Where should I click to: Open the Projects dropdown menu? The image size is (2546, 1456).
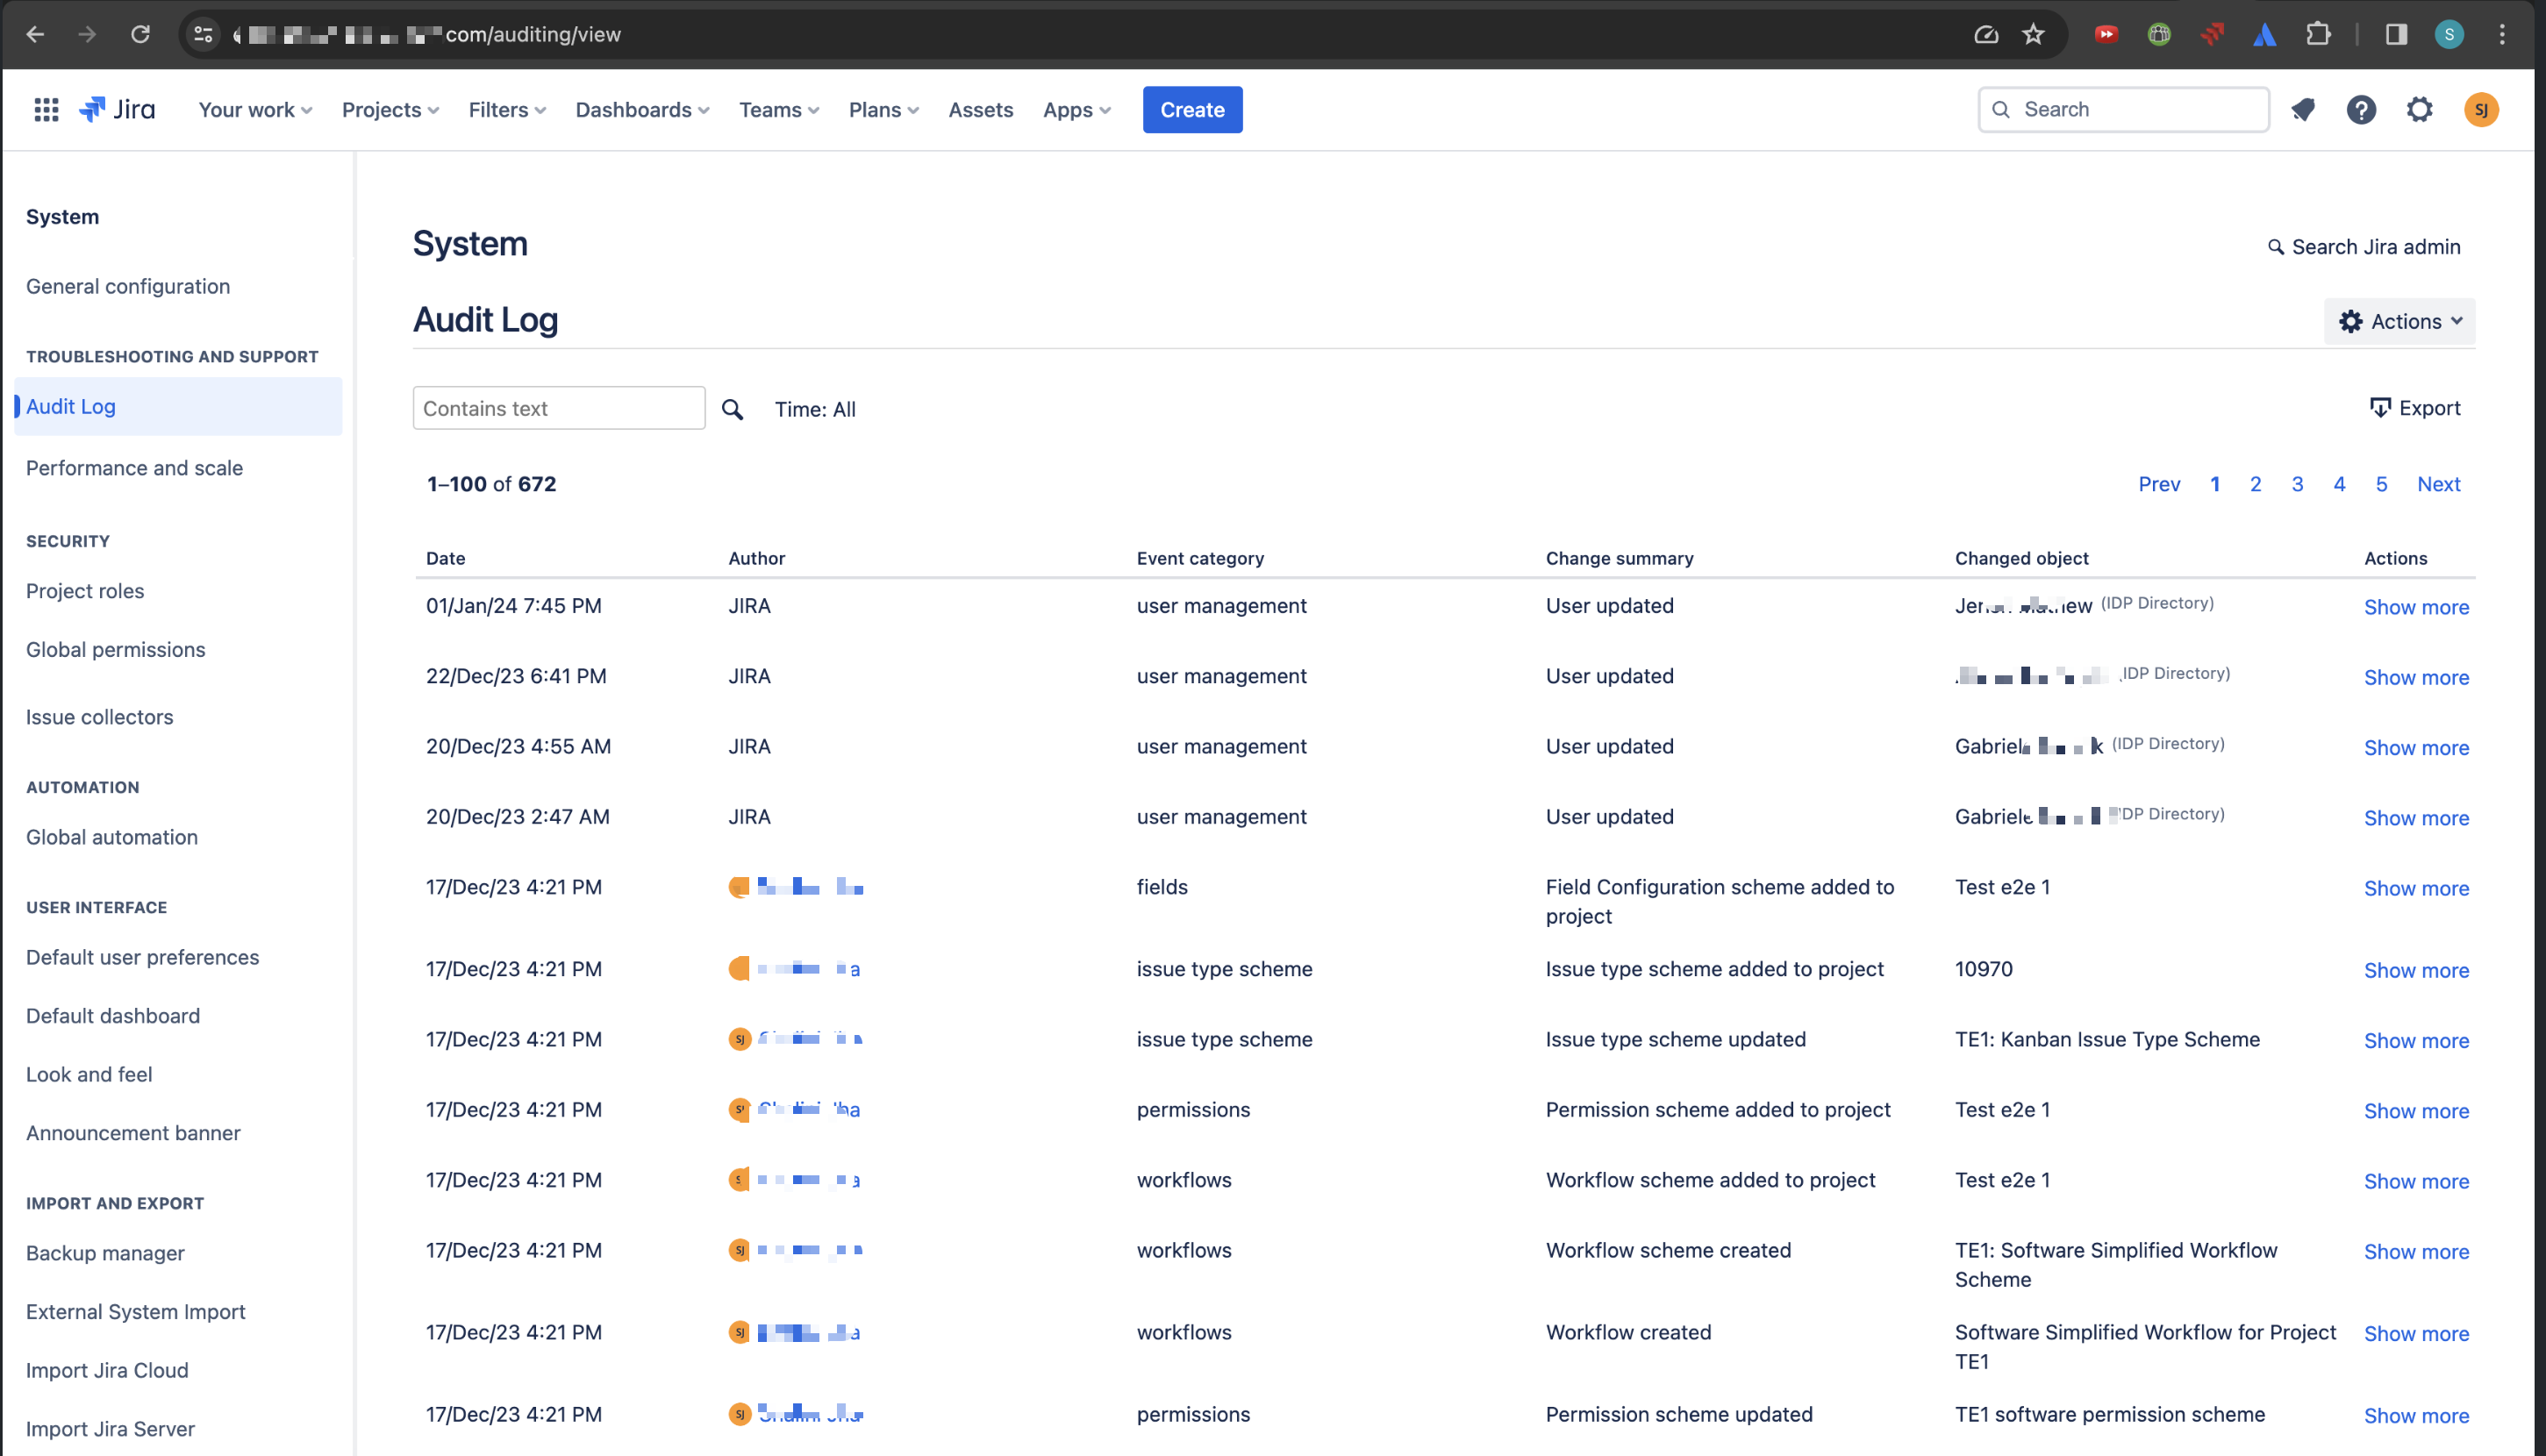coord(390,110)
